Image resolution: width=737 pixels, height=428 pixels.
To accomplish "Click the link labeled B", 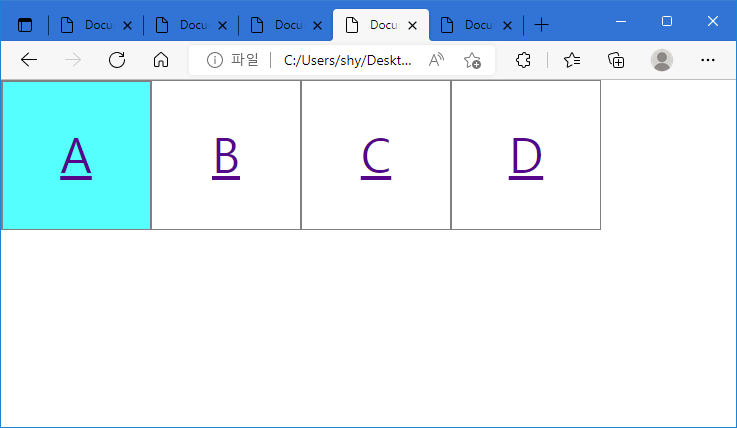I will coord(226,156).
